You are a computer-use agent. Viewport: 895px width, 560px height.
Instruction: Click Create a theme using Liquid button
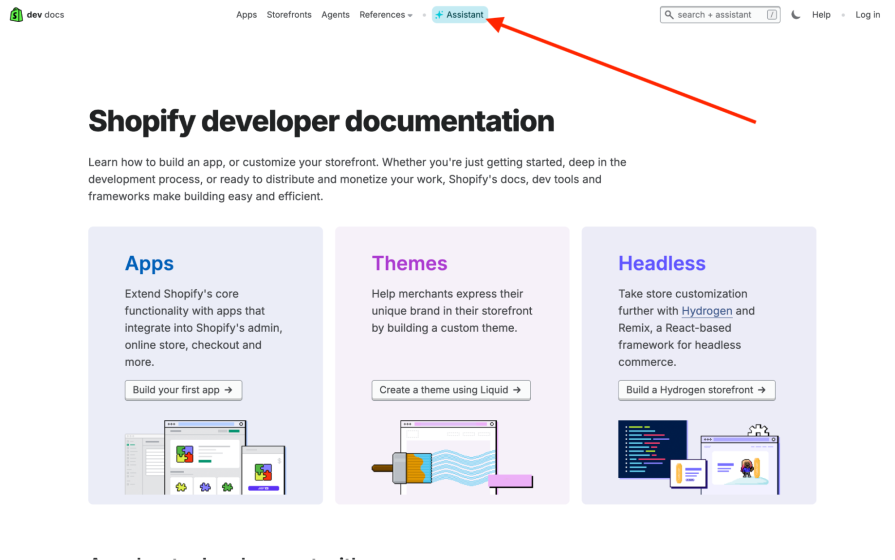point(450,390)
